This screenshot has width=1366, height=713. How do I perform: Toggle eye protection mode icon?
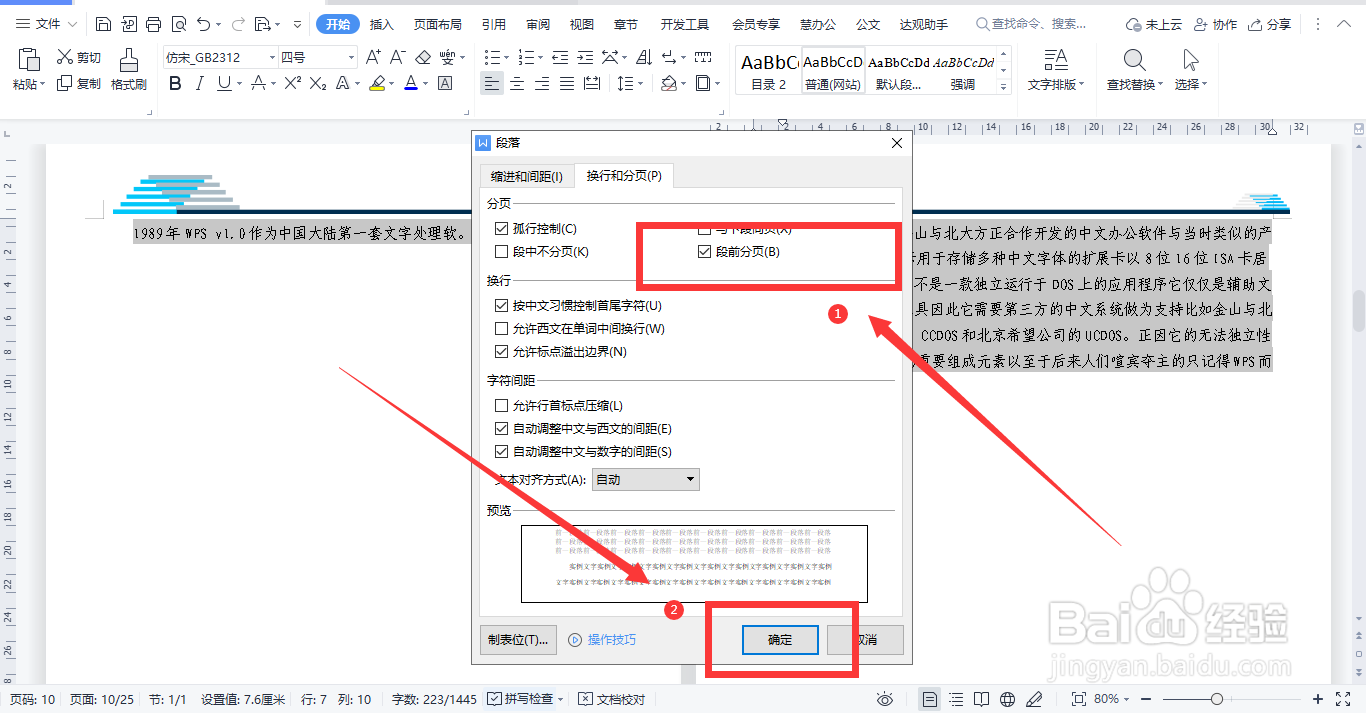tap(884, 699)
